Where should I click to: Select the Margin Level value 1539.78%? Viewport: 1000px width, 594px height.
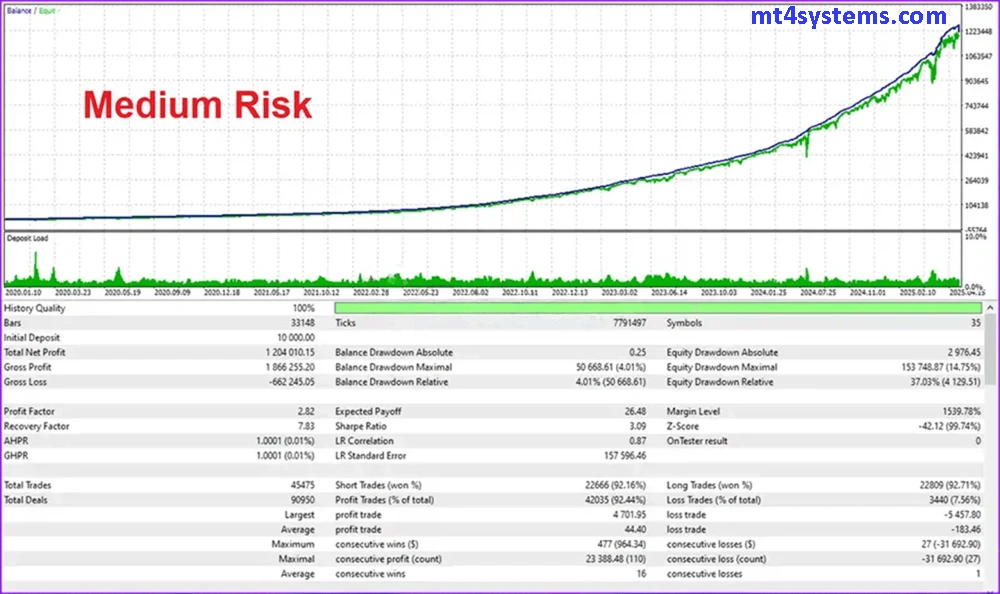944,411
